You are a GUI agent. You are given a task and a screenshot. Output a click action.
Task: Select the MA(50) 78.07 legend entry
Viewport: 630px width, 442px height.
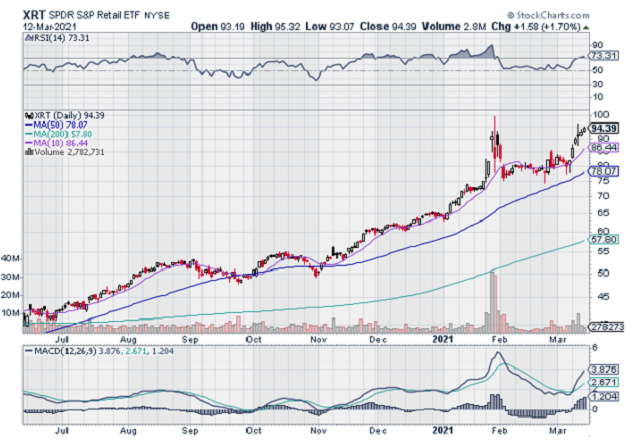pyautogui.click(x=56, y=125)
